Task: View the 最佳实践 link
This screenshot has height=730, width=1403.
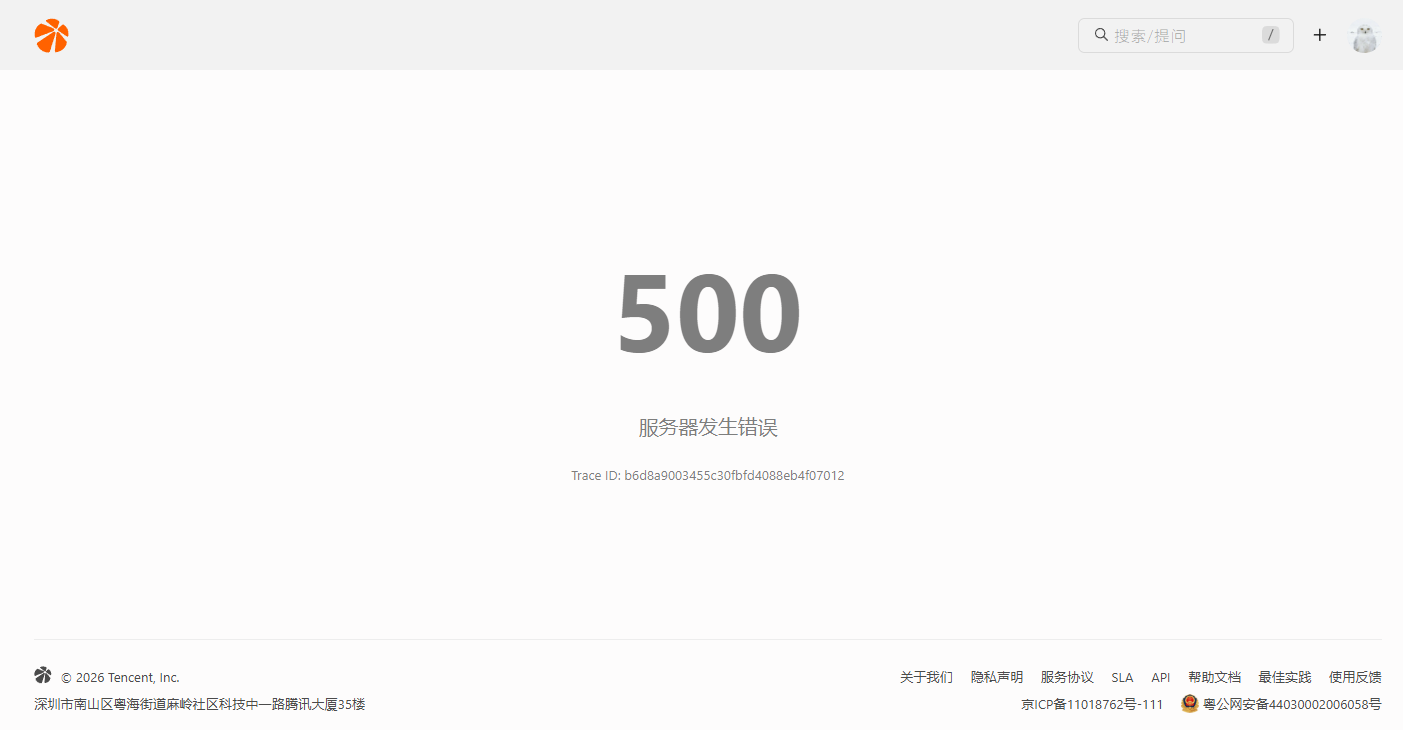Action: pyautogui.click(x=1284, y=677)
